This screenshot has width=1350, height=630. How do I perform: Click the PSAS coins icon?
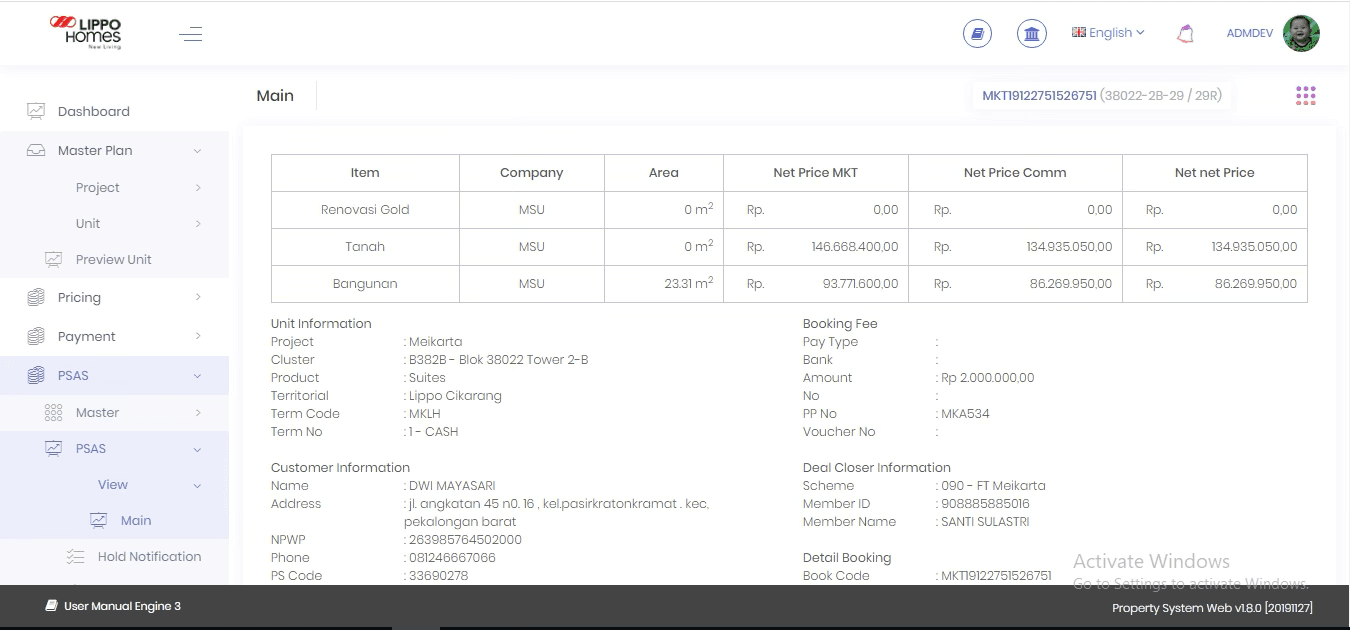[36, 375]
